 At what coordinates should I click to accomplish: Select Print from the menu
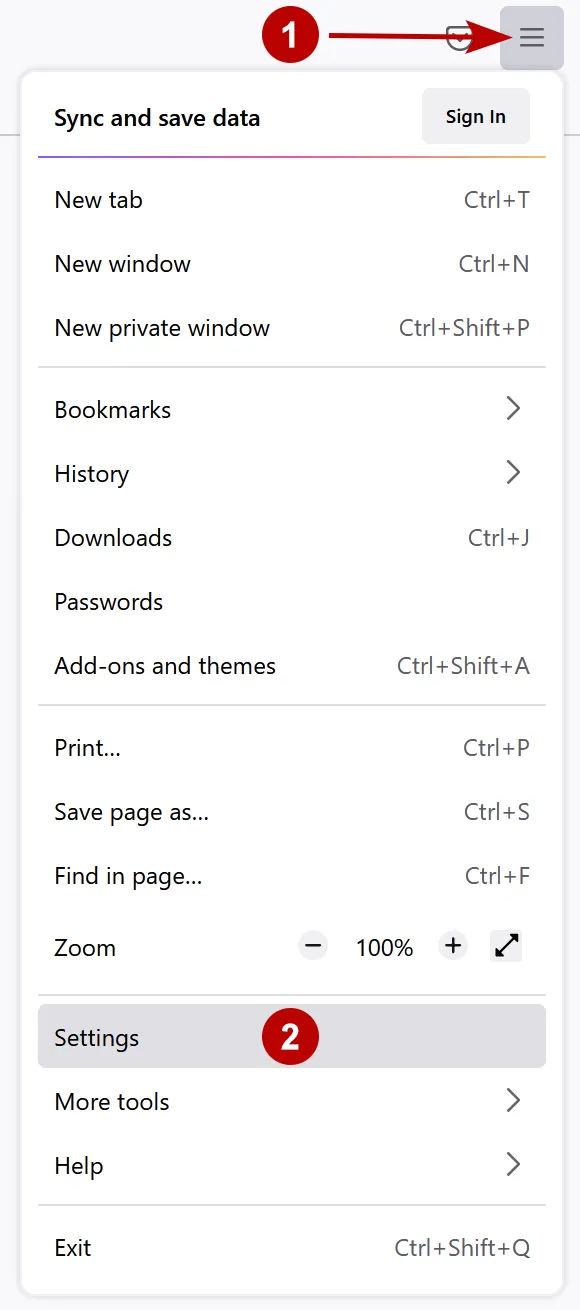click(86, 747)
